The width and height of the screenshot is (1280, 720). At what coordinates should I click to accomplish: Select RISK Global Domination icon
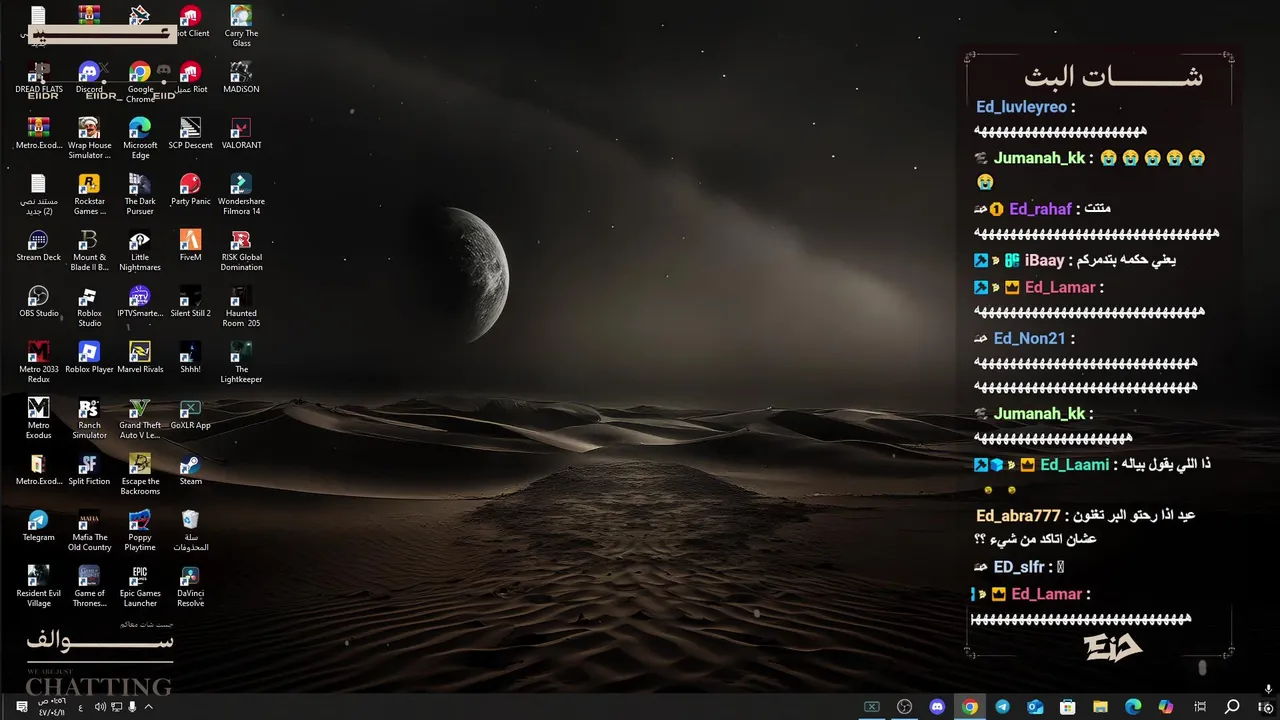241,251
